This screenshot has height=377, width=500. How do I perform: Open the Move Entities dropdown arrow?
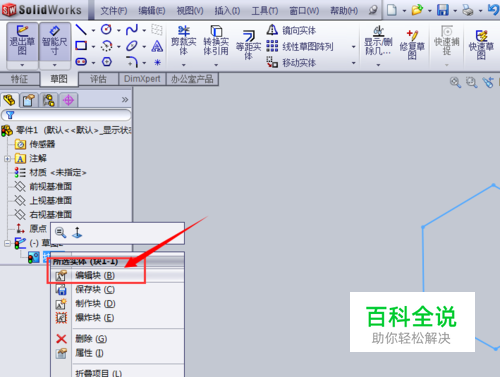(x=354, y=63)
